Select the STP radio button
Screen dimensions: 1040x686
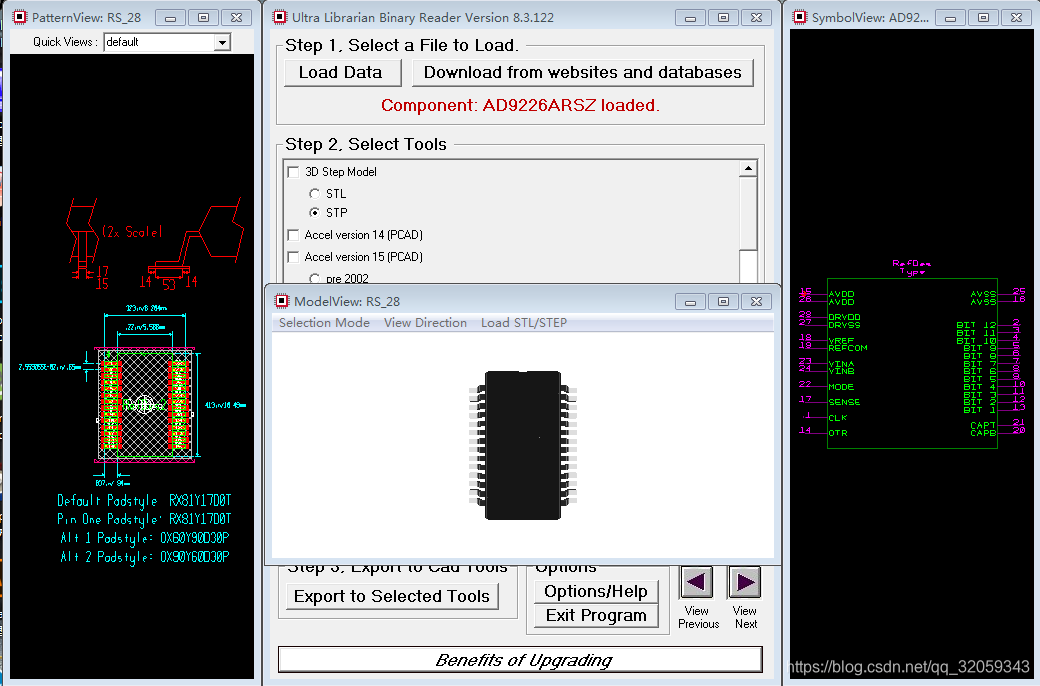point(314,213)
